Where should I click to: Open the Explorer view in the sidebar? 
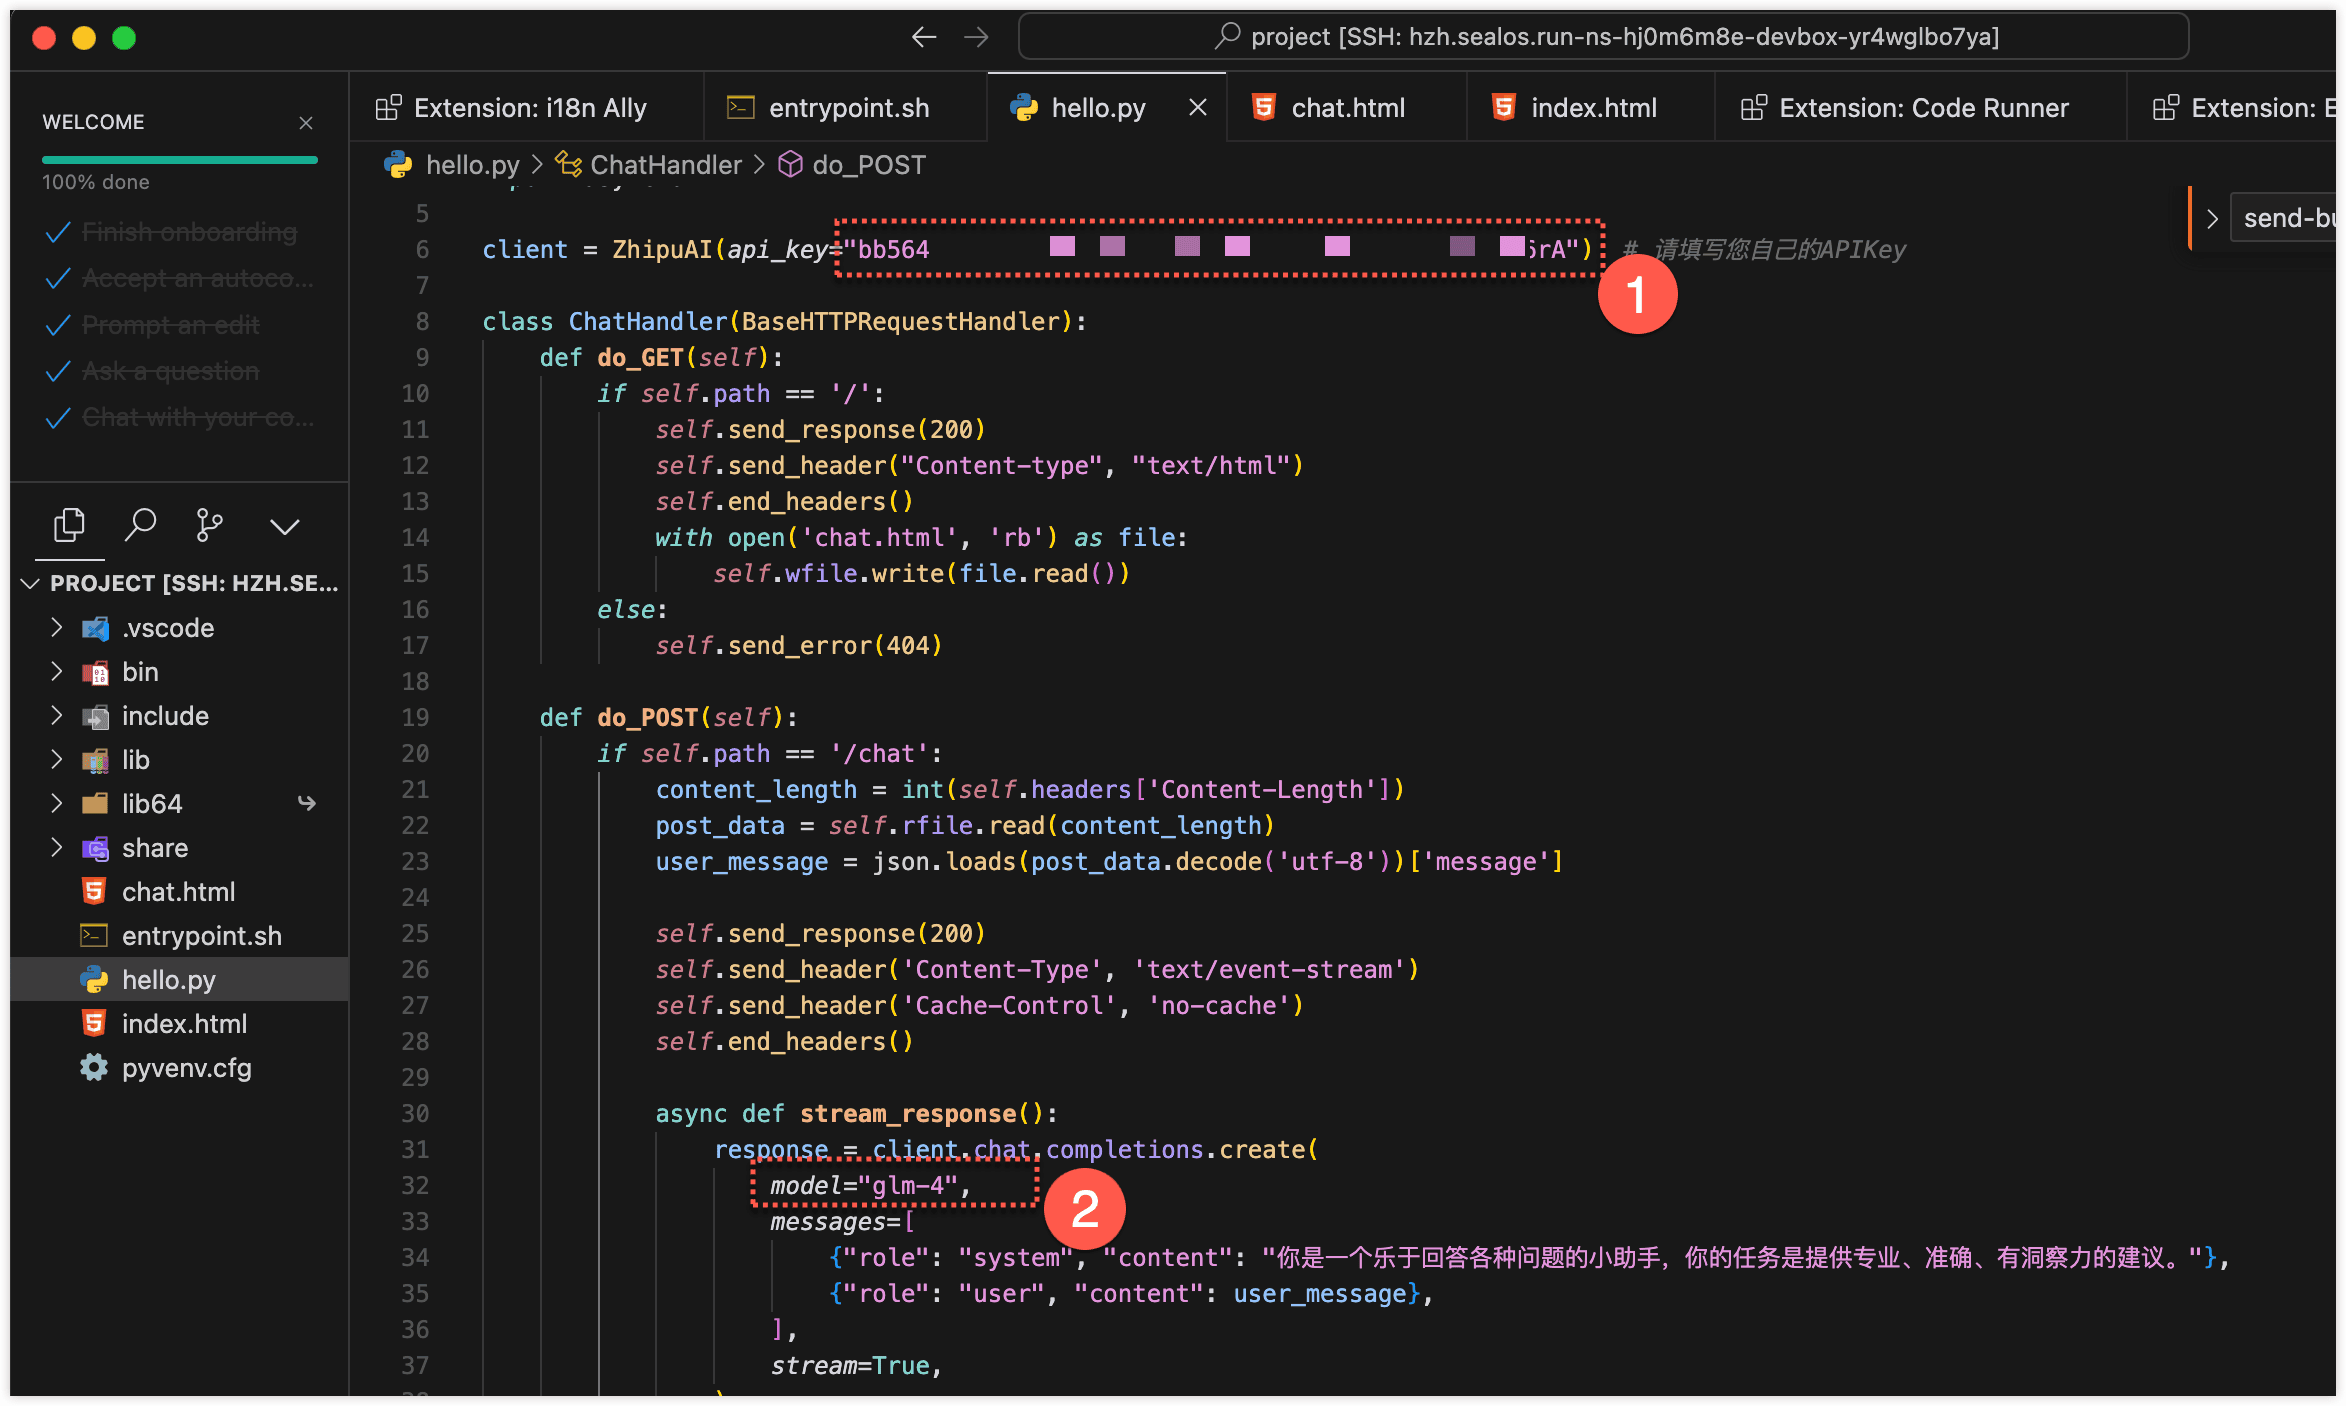click(x=69, y=524)
